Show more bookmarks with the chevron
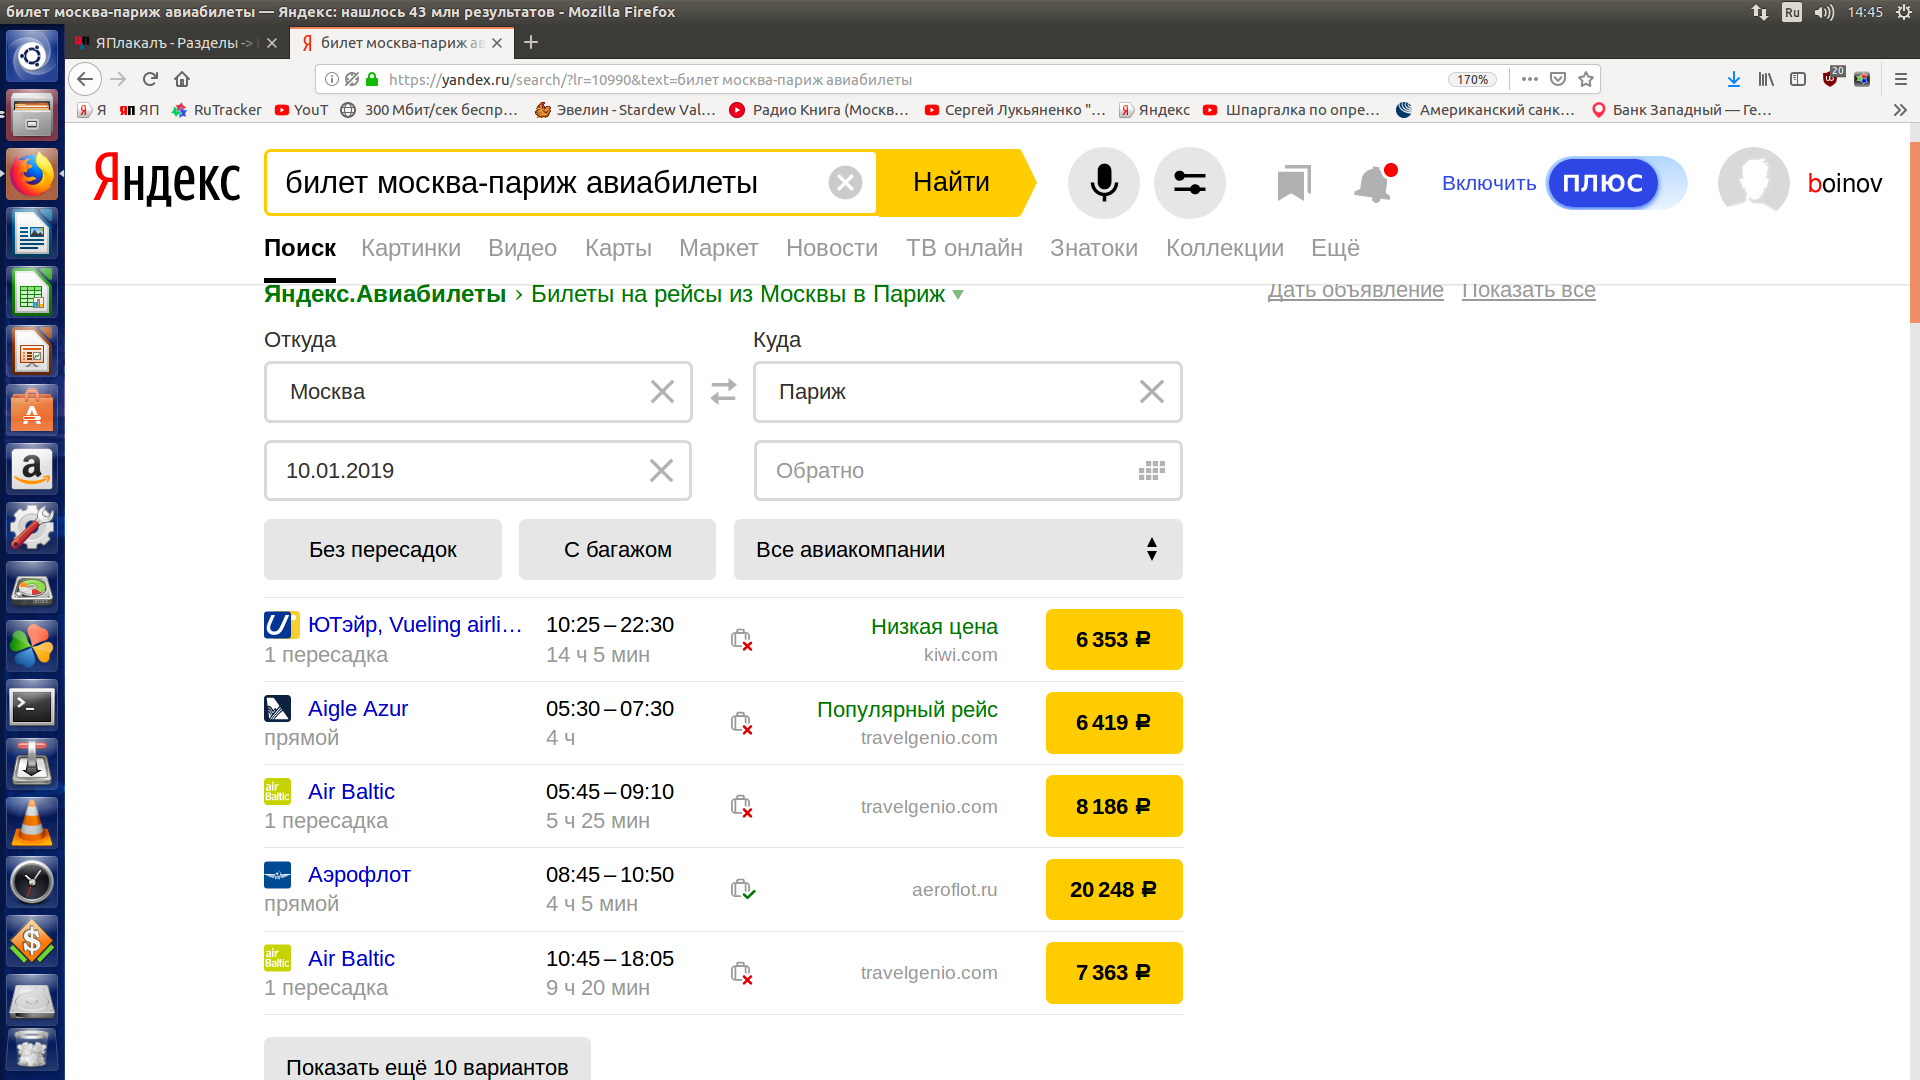Viewport: 1920px width, 1080px height. (x=1900, y=110)
